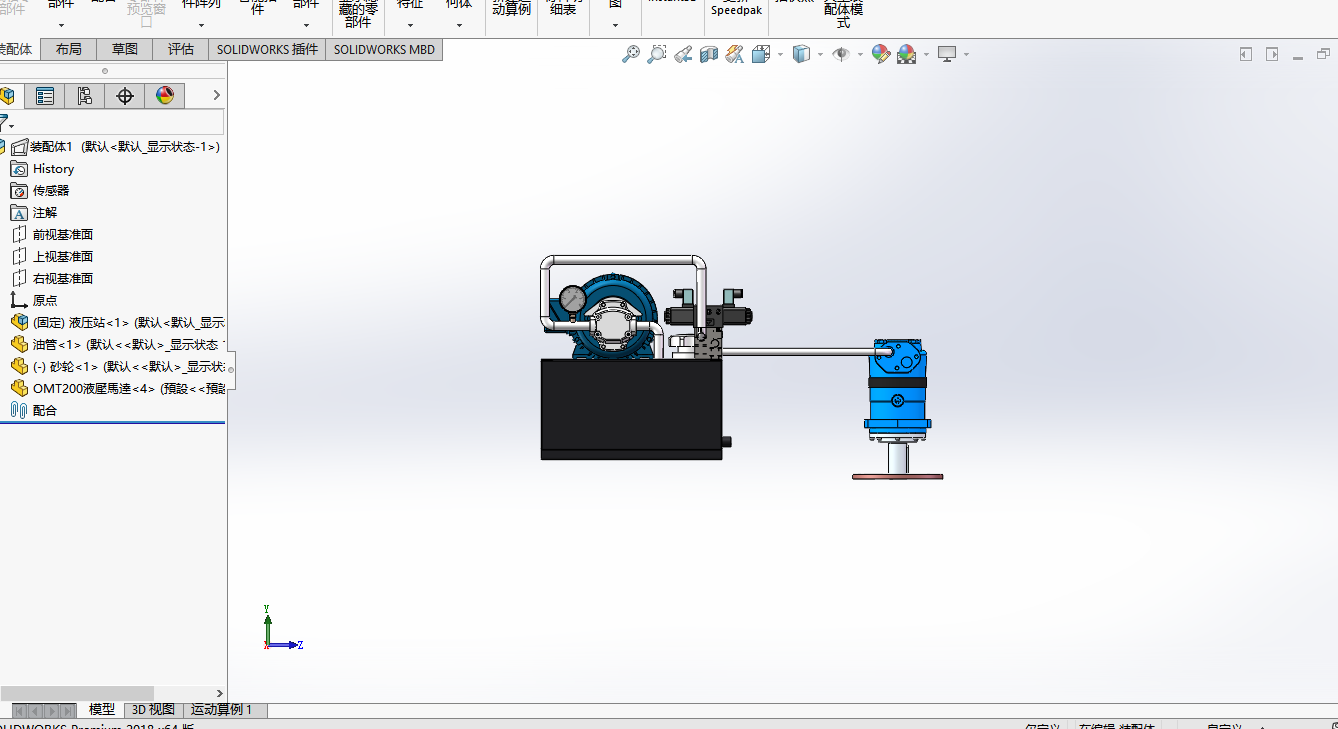
Task: Select OMT200液壓馬達<4> component
Action: click(x=117, y=389)
